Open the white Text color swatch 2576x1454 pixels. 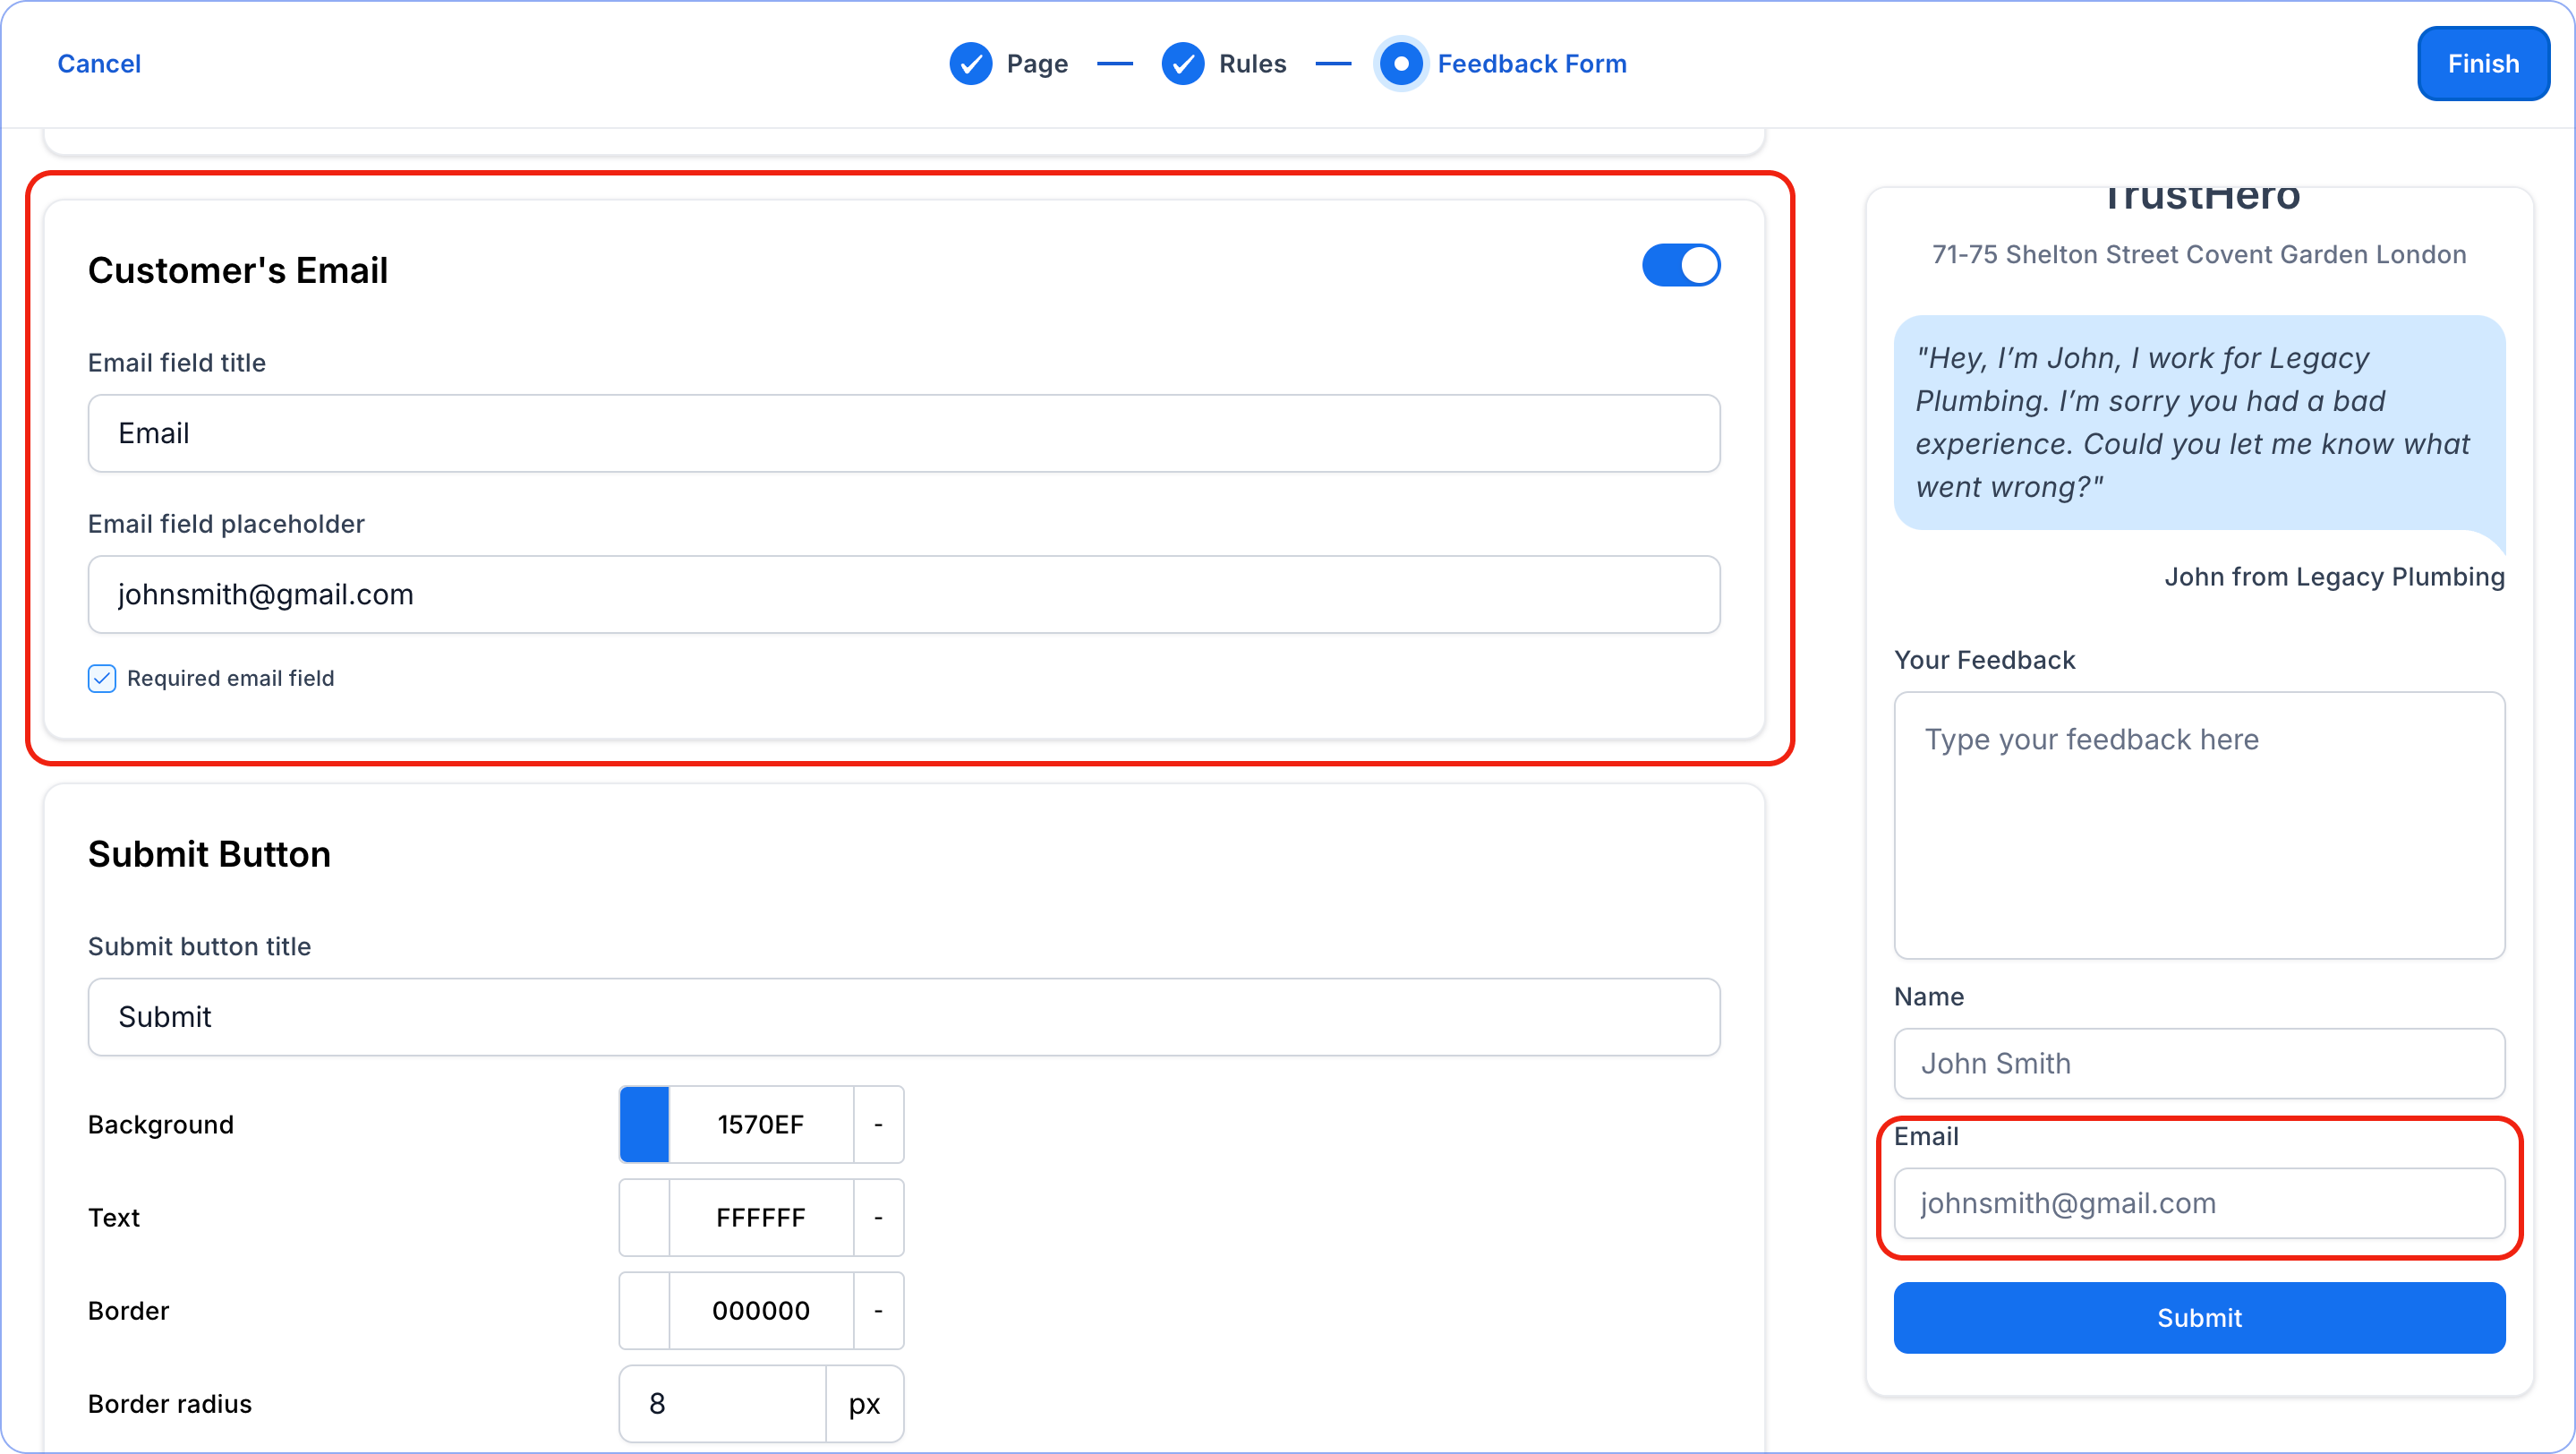point(644,1218)
